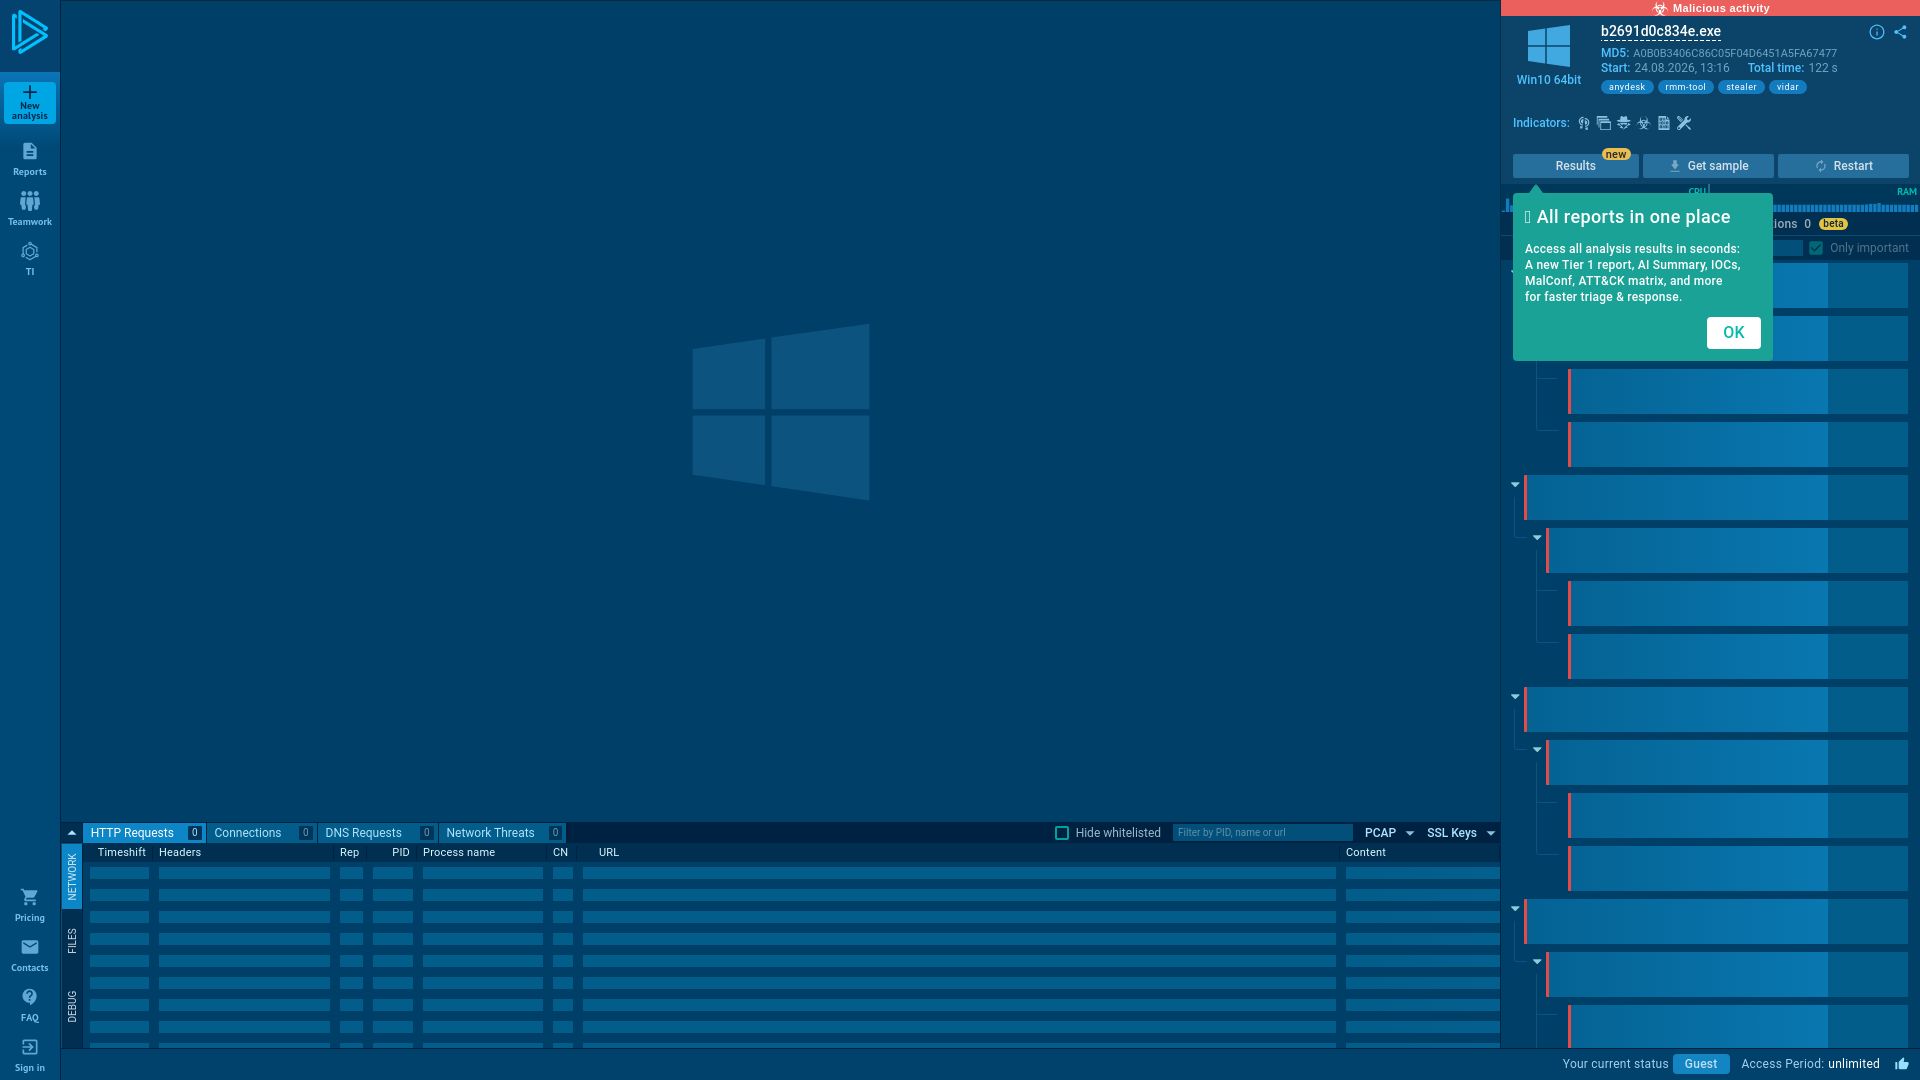The height and width of the screenshot is (1080, 1920).
Task: Click the Headers column header
Action: [180, 853]
